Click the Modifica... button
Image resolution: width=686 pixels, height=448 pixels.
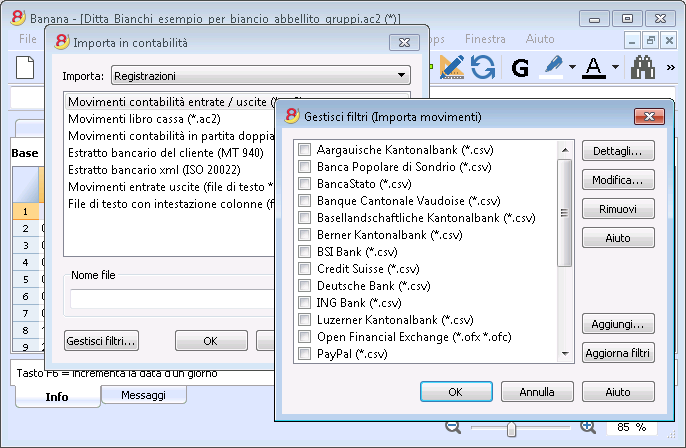618,180
